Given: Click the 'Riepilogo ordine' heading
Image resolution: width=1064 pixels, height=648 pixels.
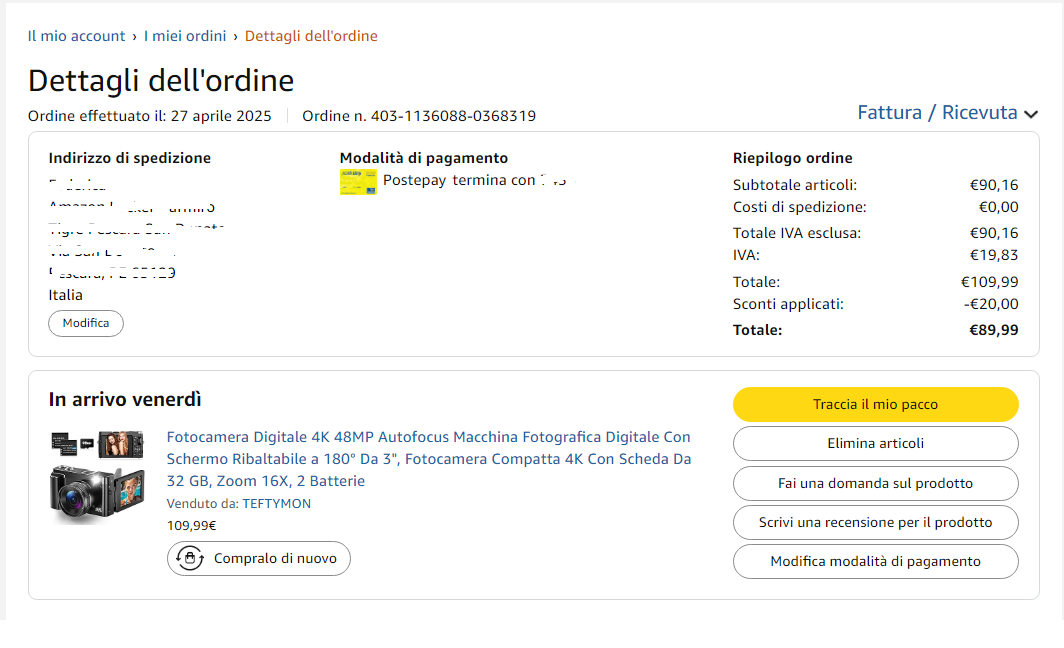Looking at the screenshot, I should [793, 158].
